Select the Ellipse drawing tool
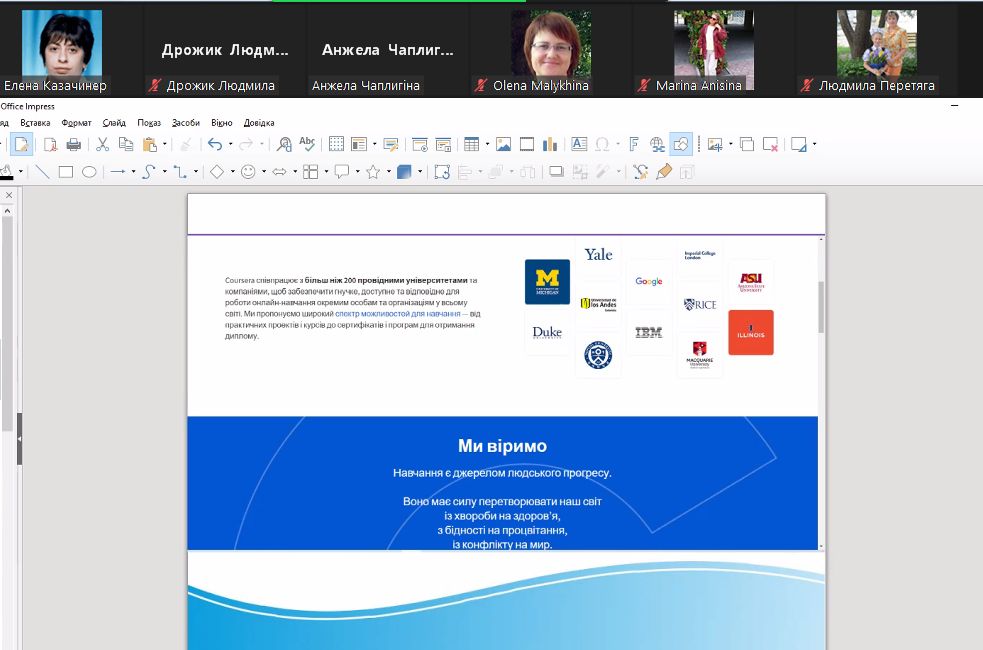 pyautogui.click(x=89, y=172)
